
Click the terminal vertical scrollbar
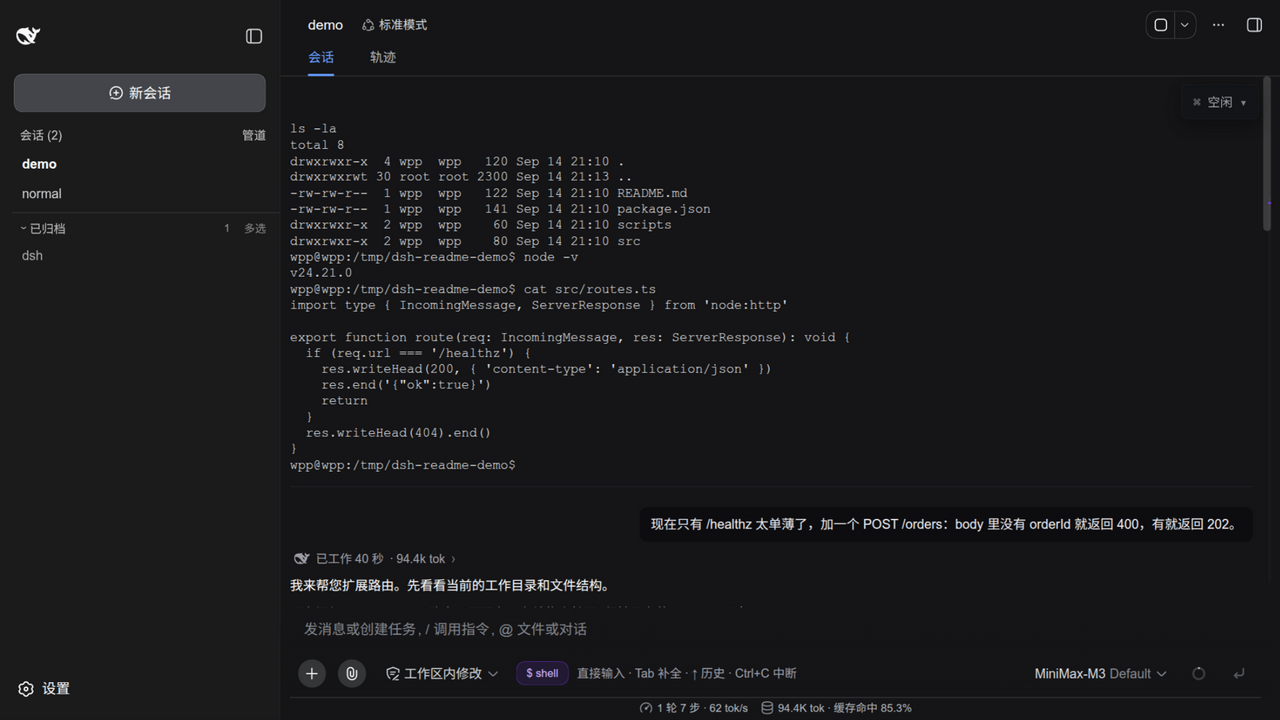point(1267,154)
